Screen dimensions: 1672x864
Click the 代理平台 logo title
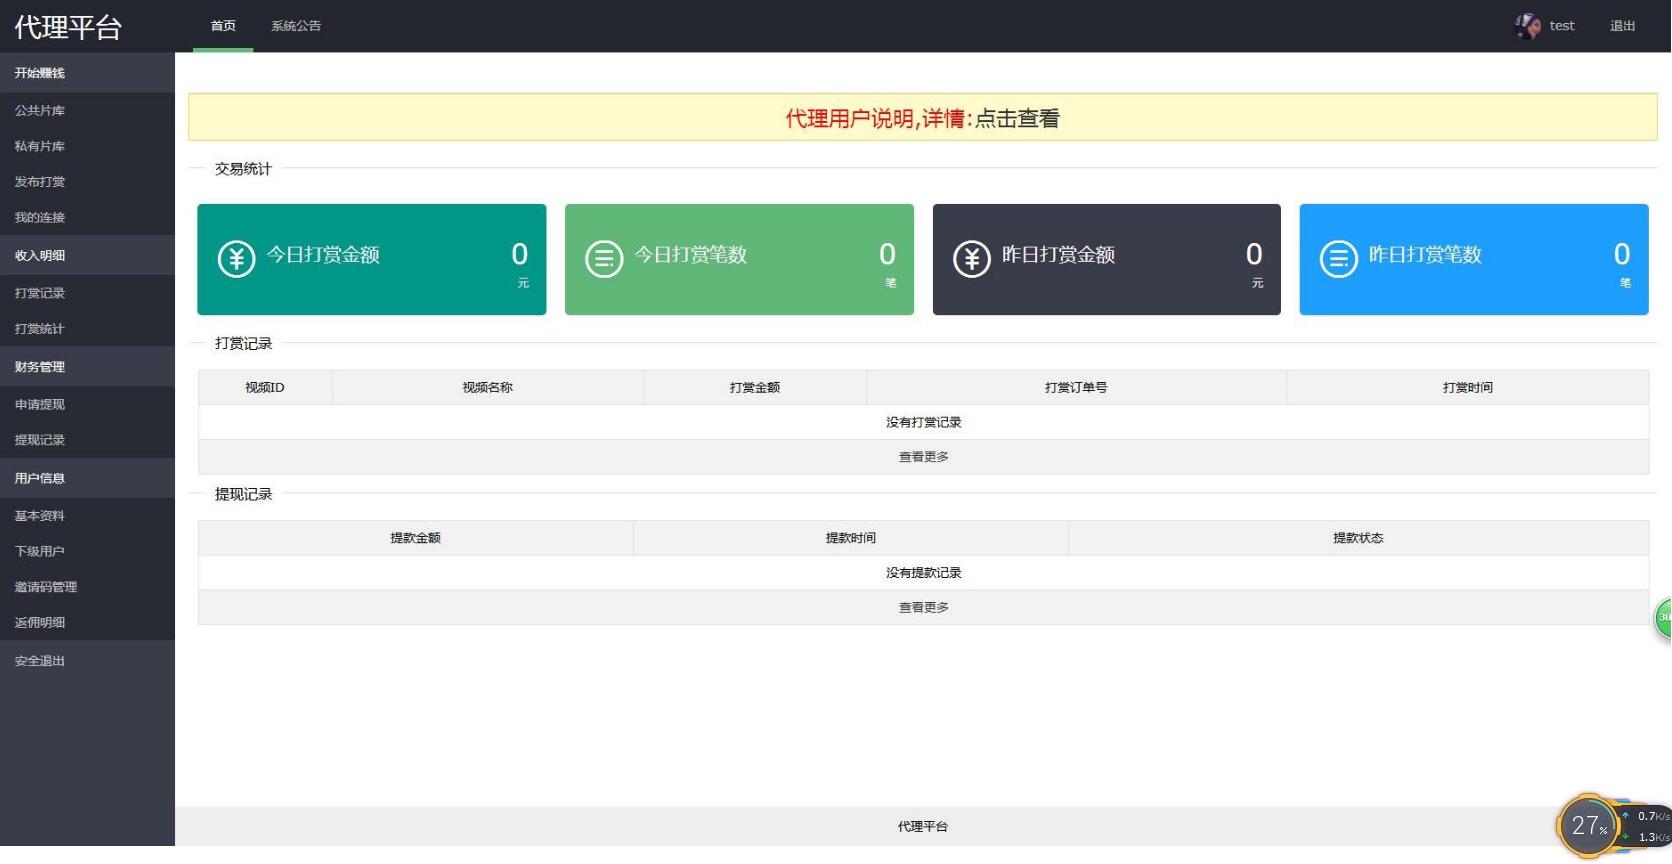pos(68,27)
